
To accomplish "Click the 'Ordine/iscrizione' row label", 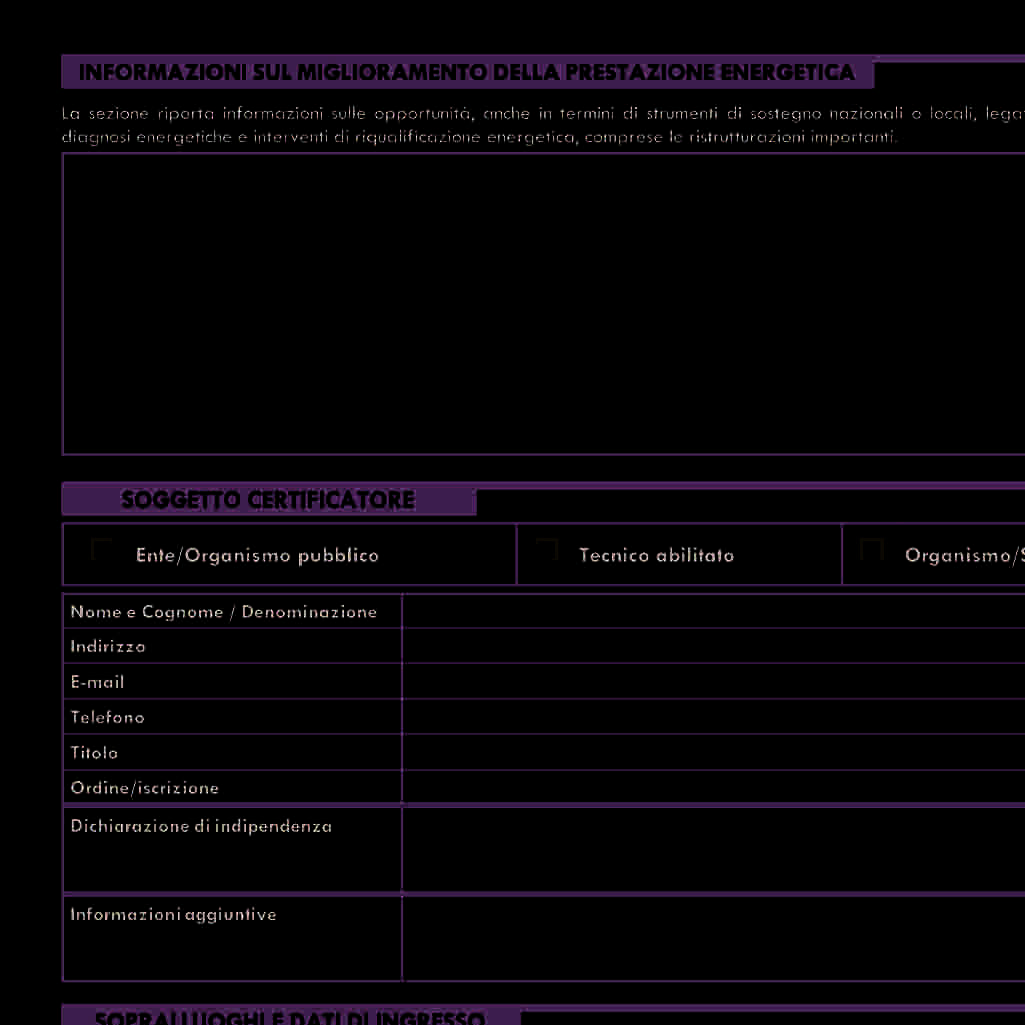I will (145, 788).
